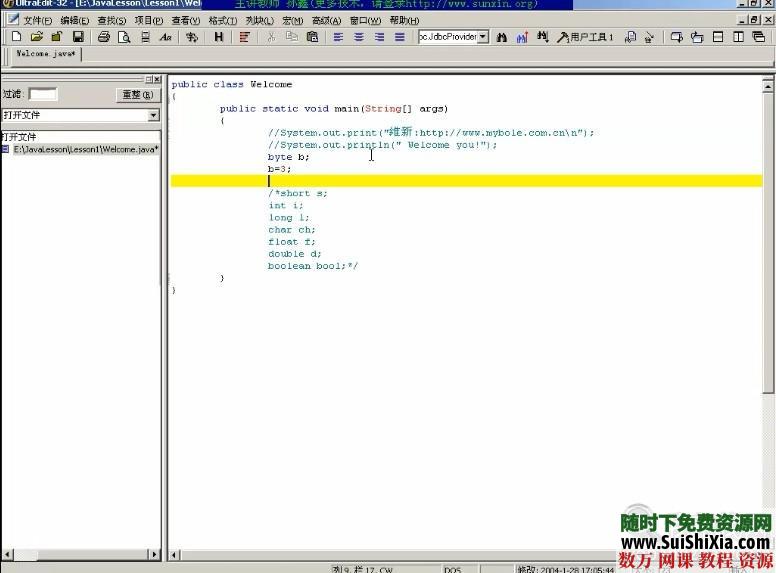Click the New file icon
This screenshot has width=776, height=573.
[16, 37]
